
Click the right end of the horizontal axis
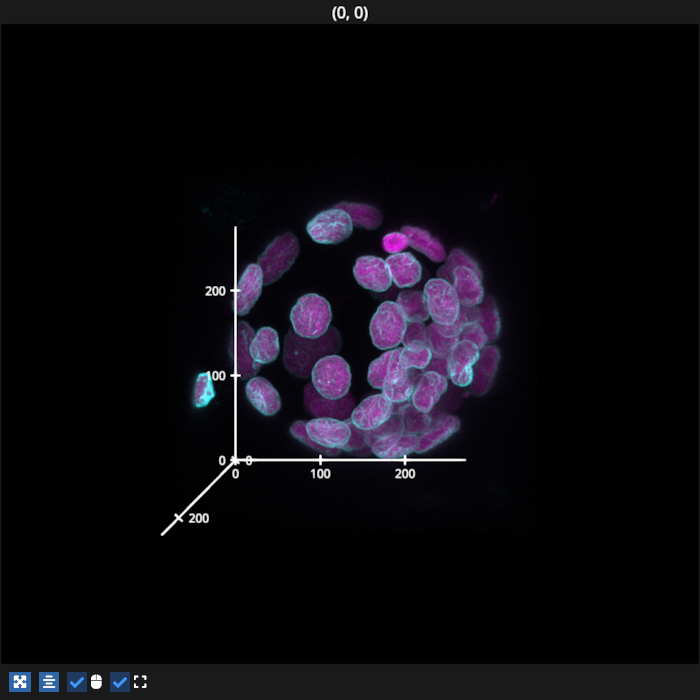[464, 460]
